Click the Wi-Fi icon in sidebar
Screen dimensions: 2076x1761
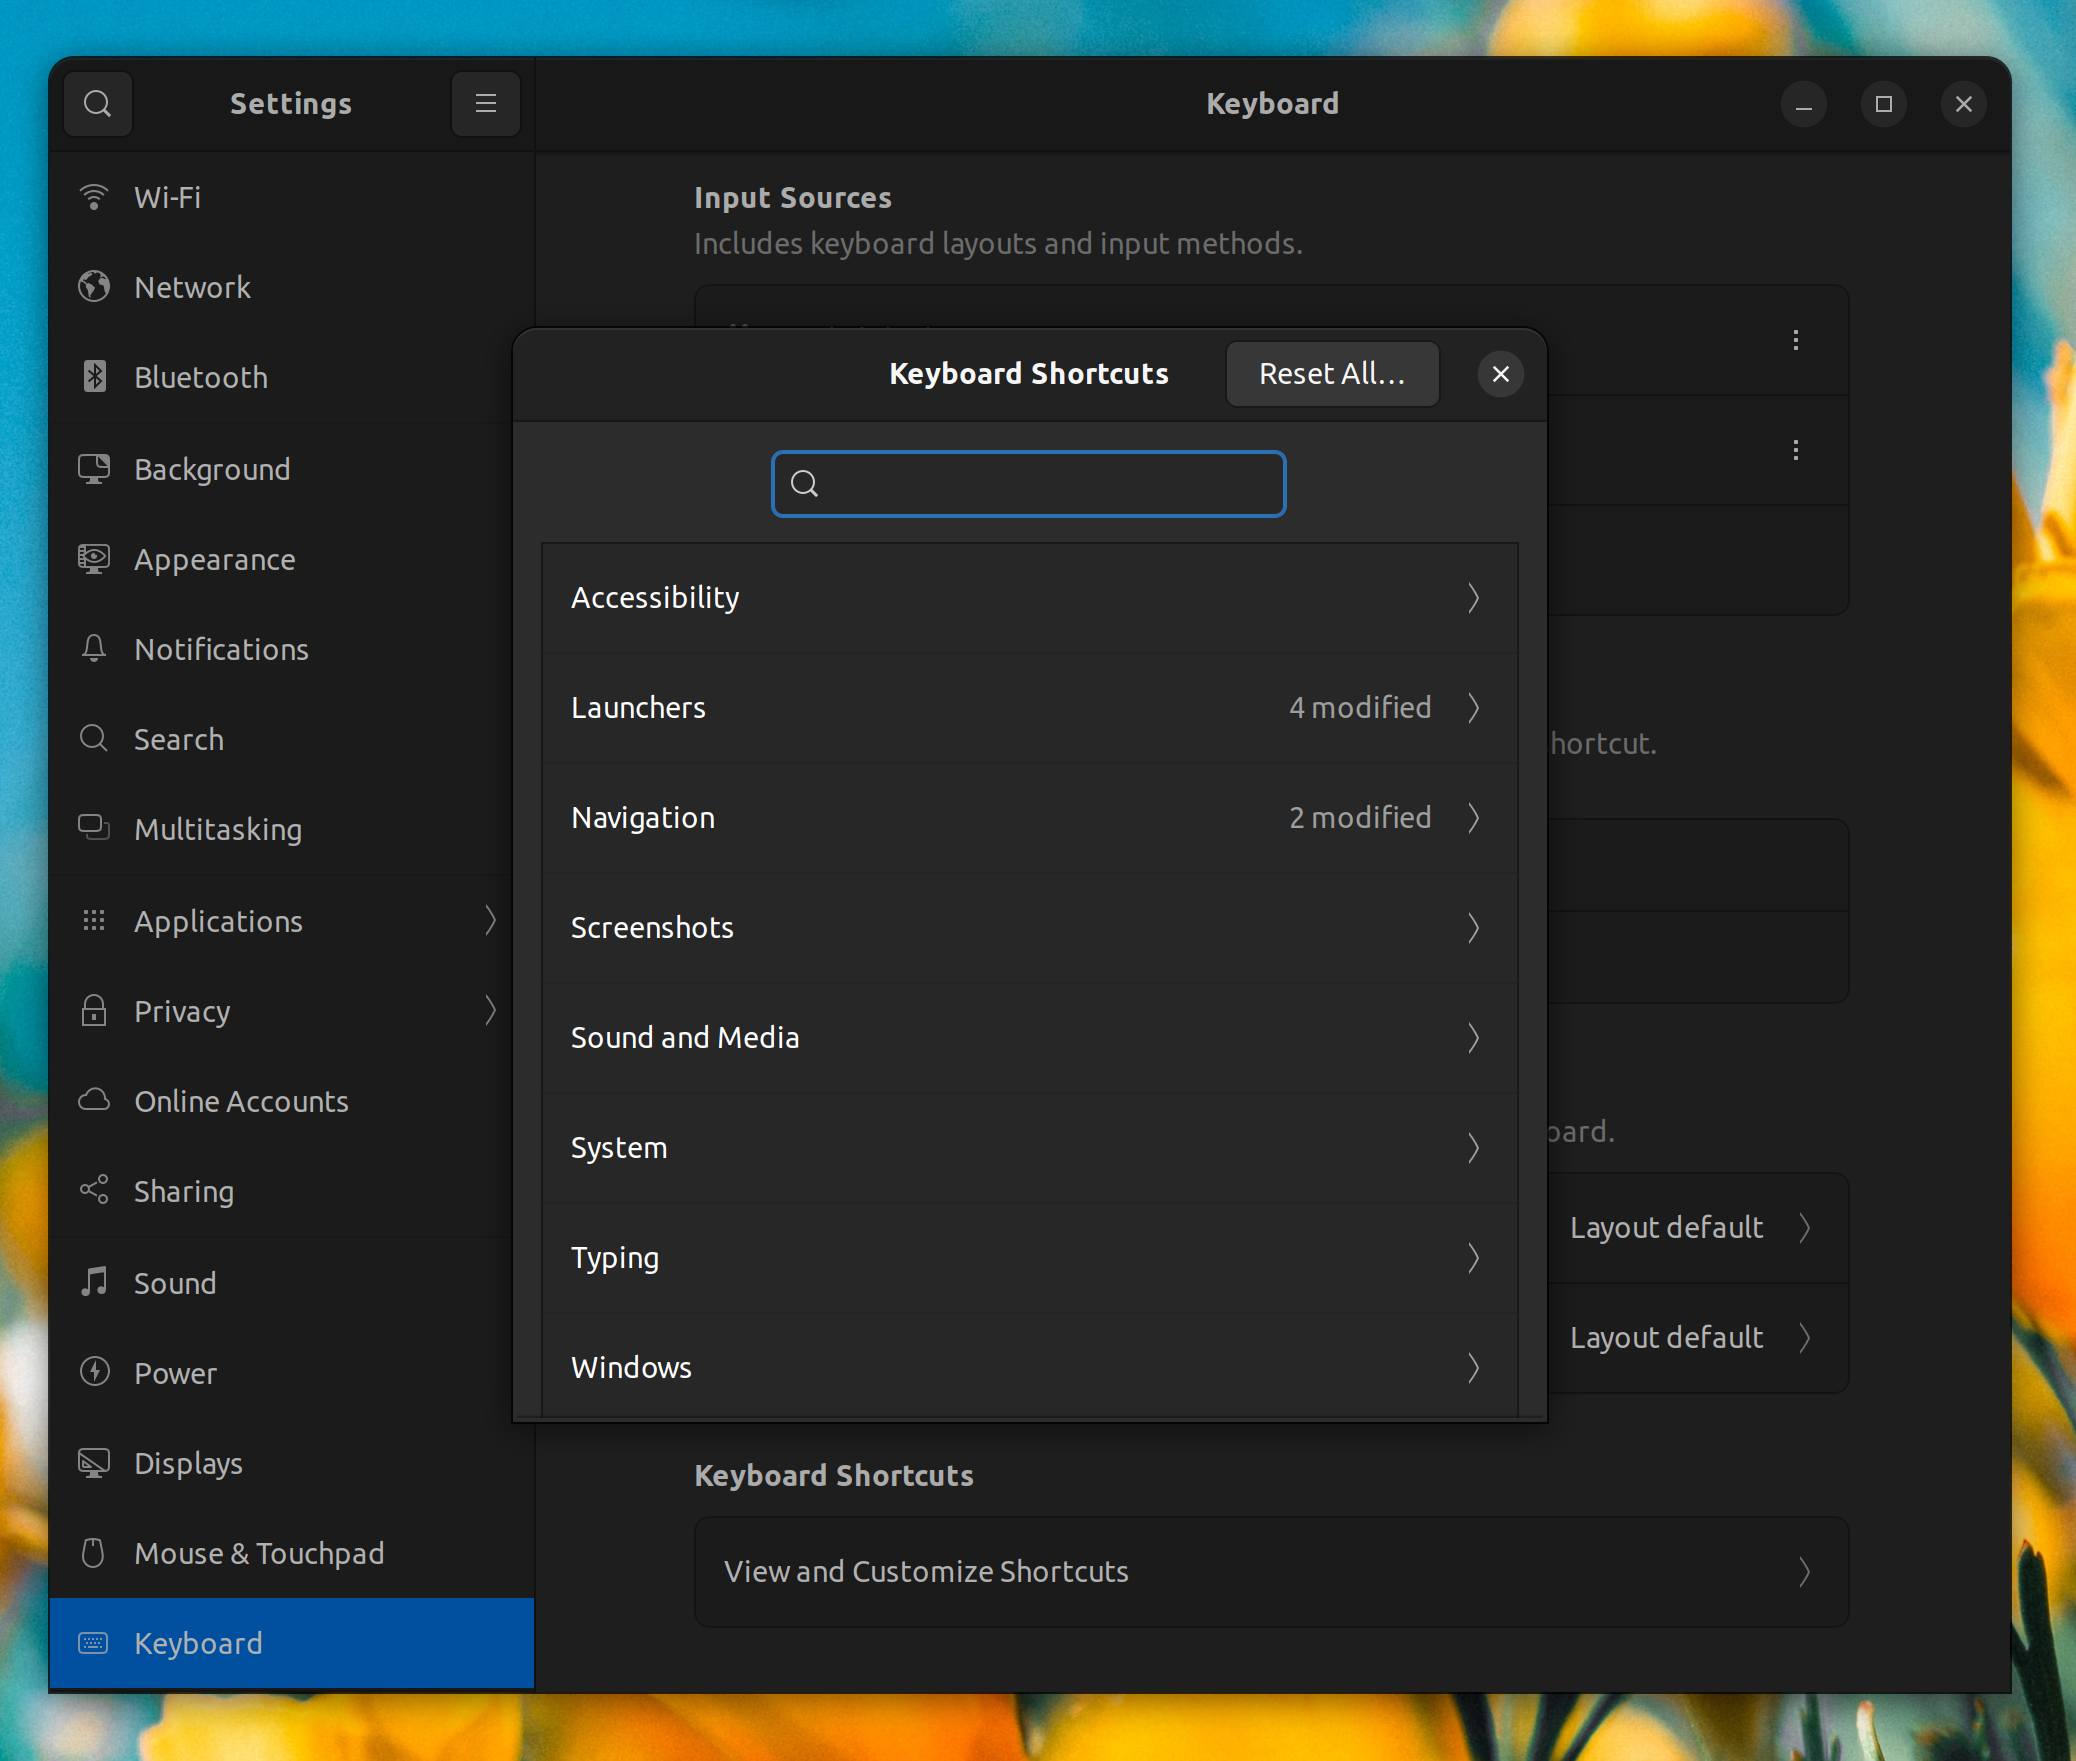point(94,197)
